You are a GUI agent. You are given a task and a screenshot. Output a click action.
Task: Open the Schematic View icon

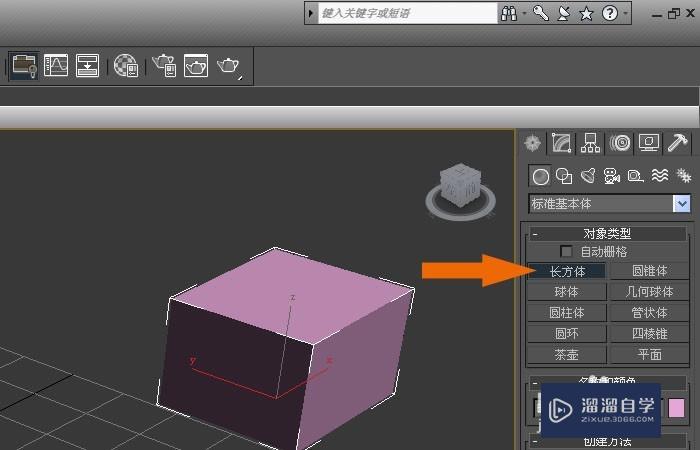[87, 65]
